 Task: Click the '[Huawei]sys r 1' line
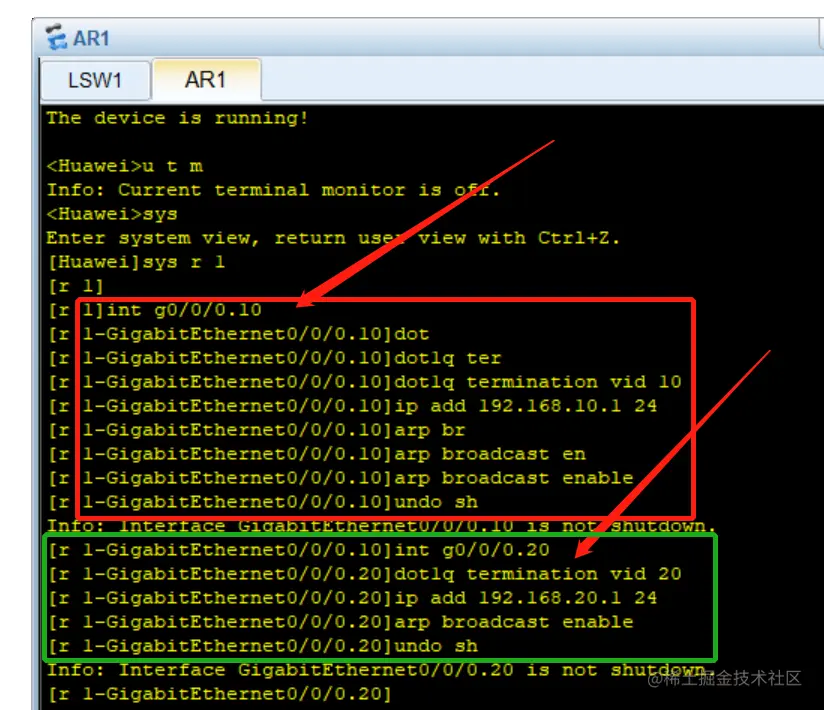pos(137,262)
